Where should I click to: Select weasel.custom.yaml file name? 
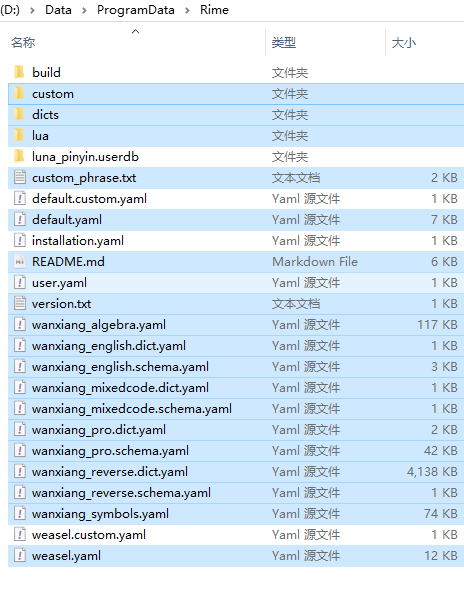pyautogui.click(x=89, y=535)
